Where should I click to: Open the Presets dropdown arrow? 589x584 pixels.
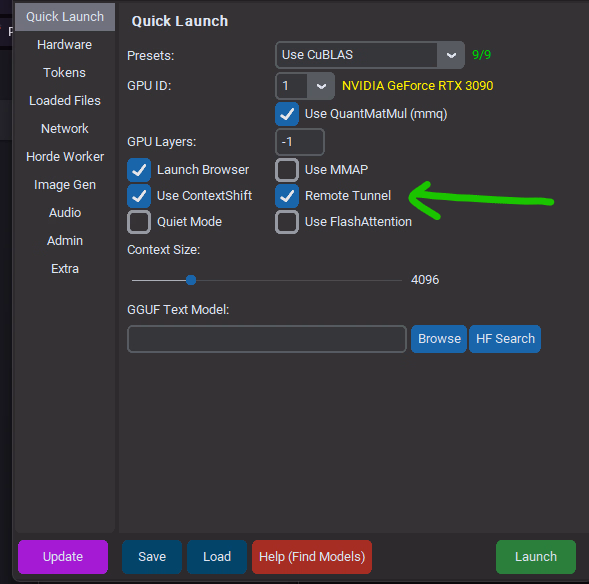click(x=451, y=55)
